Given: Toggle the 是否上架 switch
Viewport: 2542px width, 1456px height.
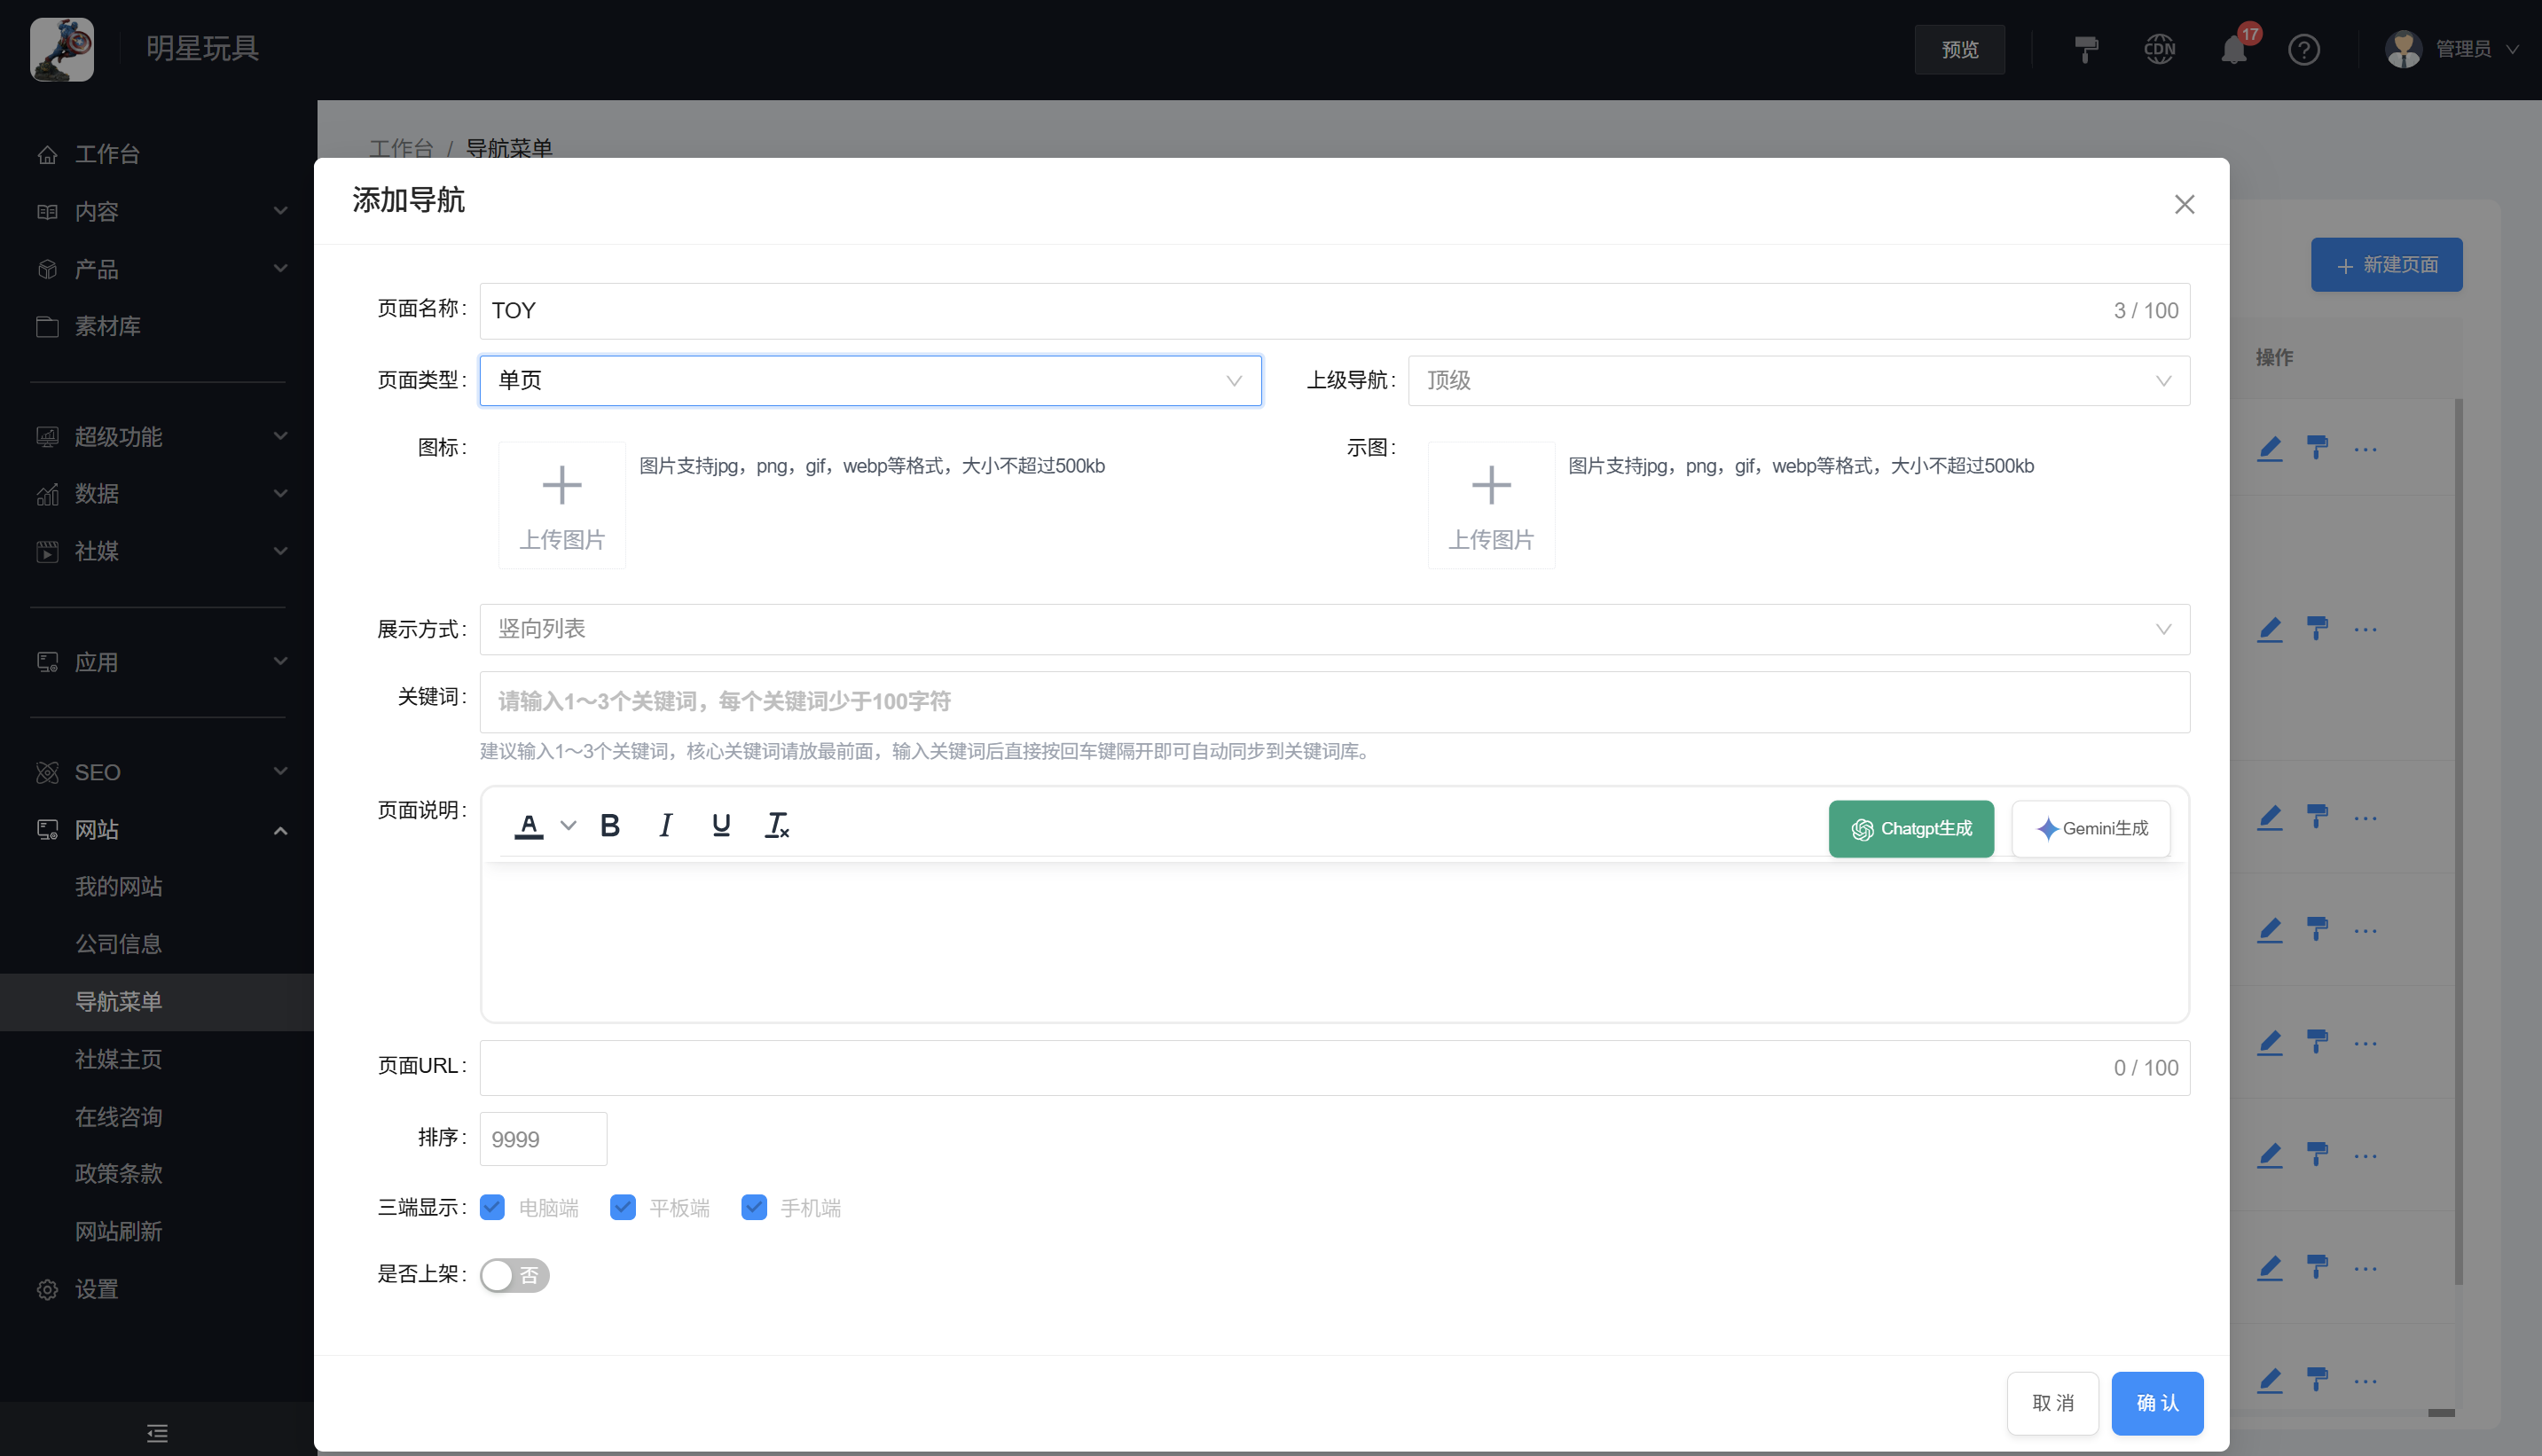Looking at the screenshot, I should pyautogui.click(x=514, y=1275).
